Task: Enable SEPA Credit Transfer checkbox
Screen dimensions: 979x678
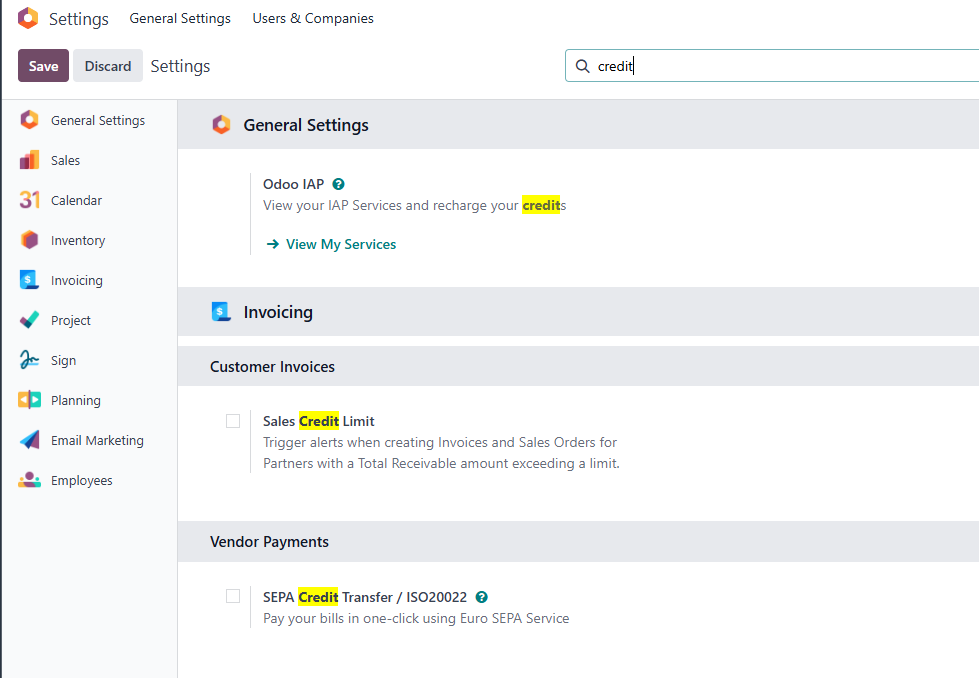Action: point(233,596)
